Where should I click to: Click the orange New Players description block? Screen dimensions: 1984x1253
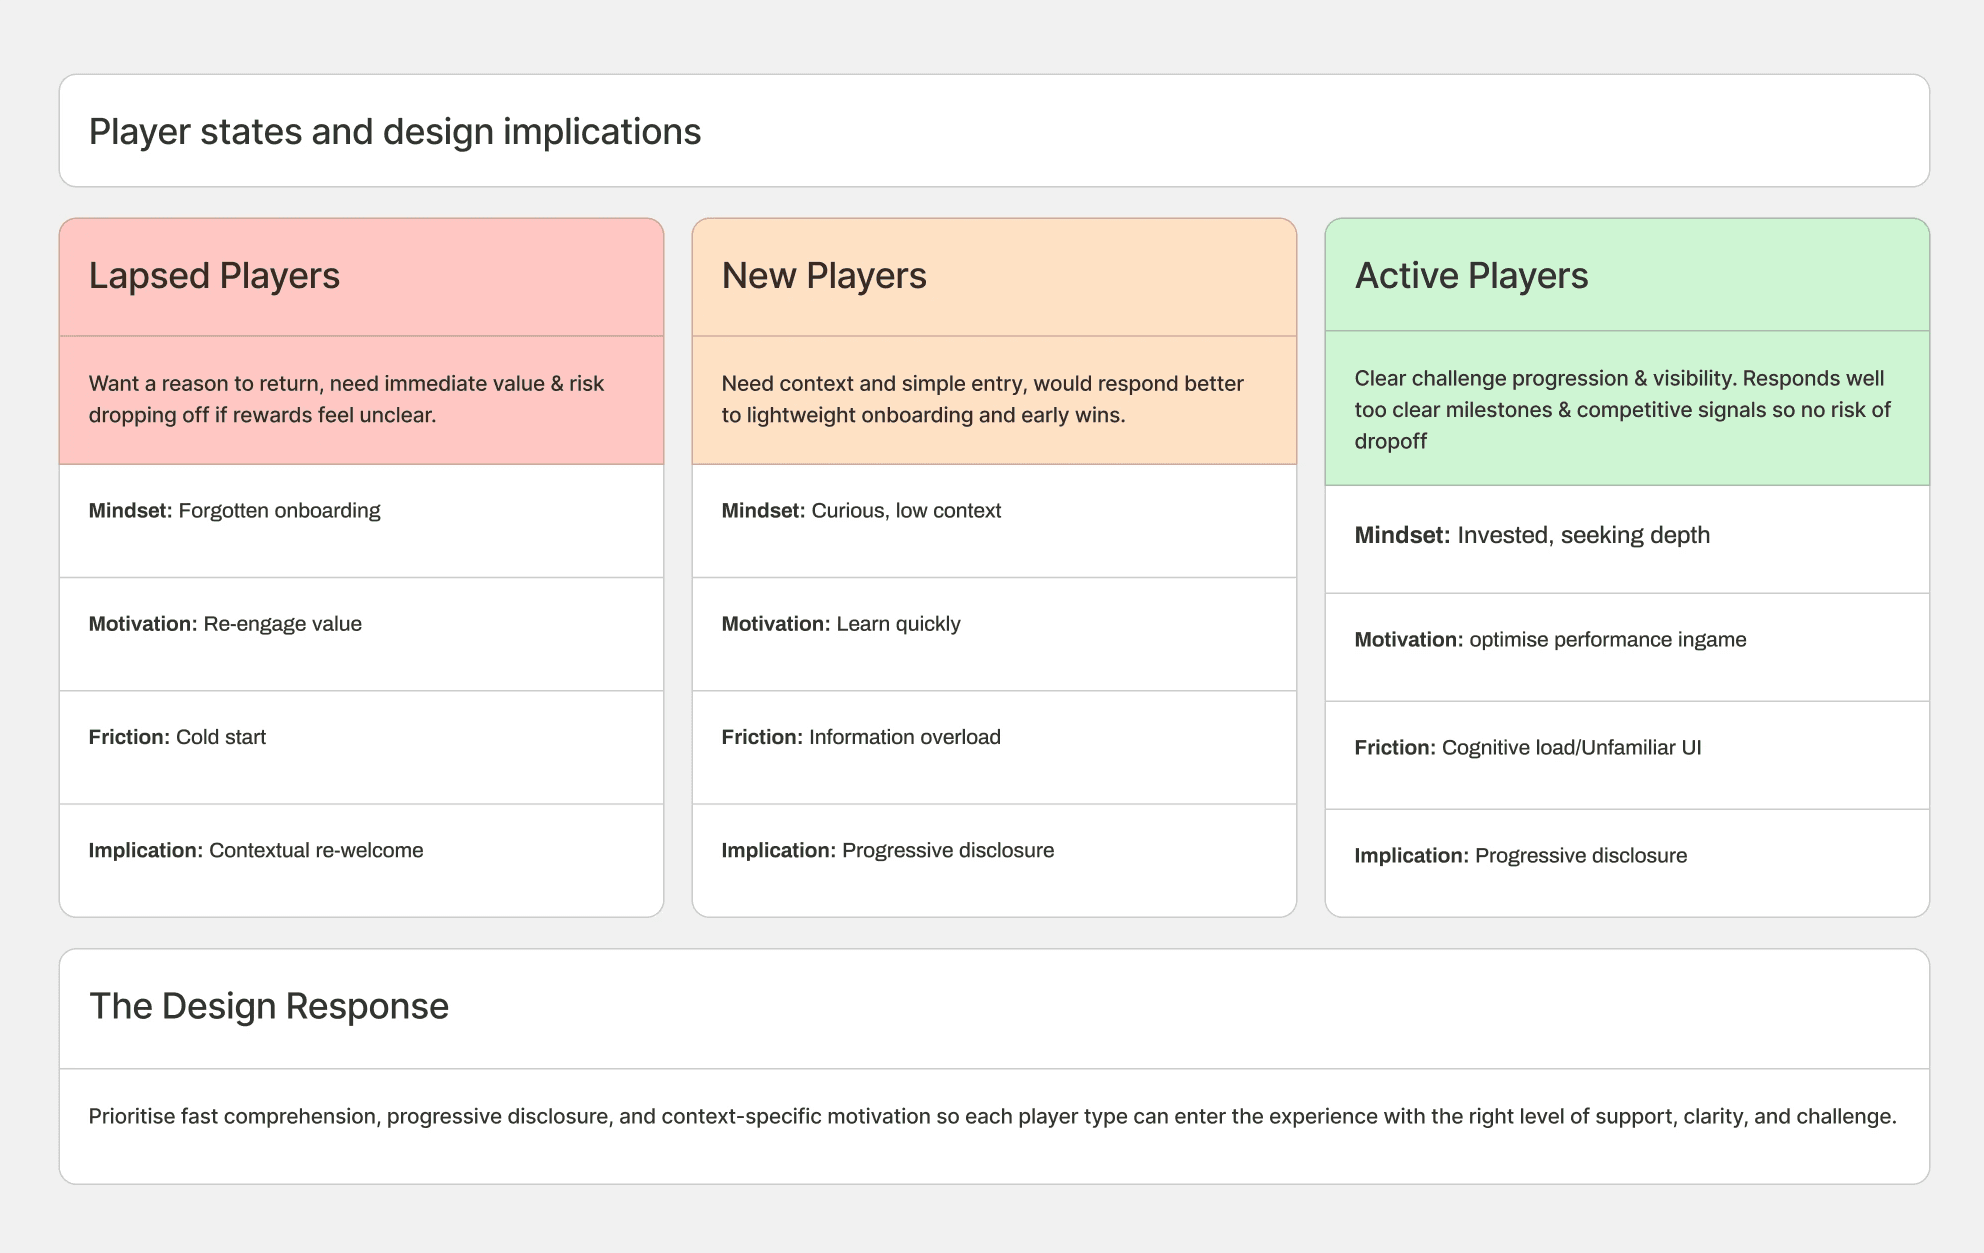pyautogui.click(x=994, y=399)
